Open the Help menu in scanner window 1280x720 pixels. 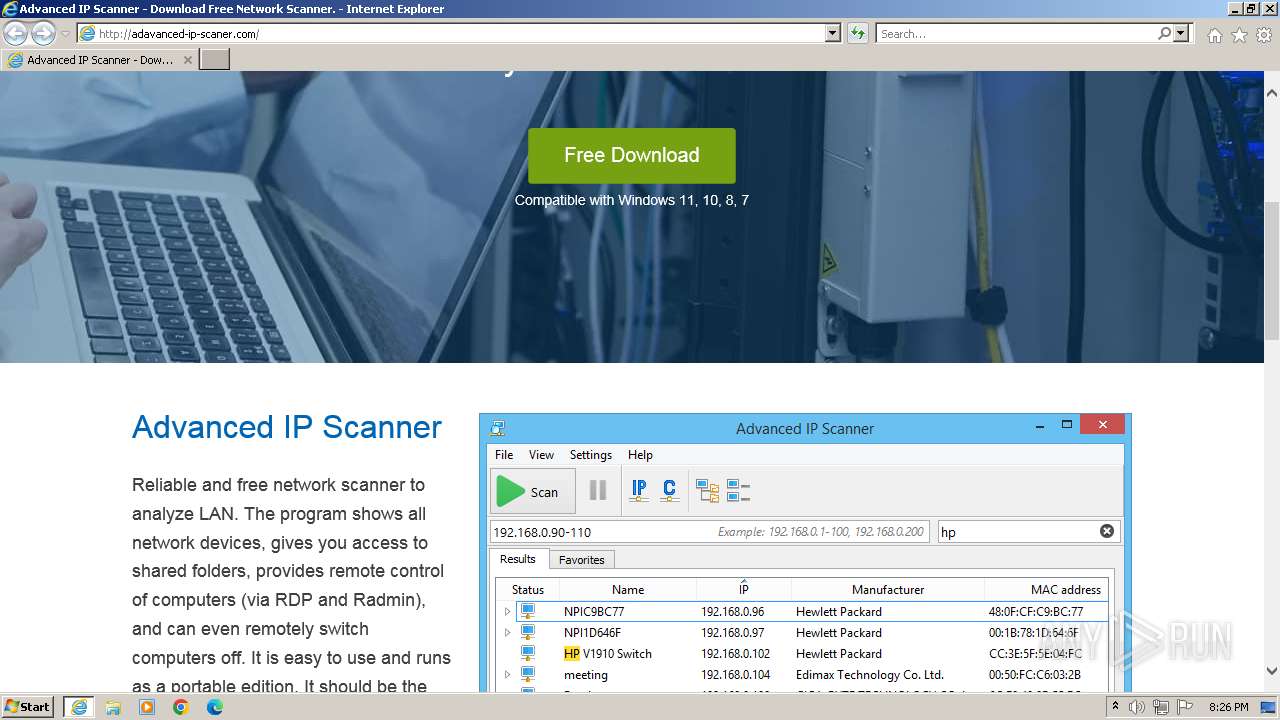(x=640, y=454)
